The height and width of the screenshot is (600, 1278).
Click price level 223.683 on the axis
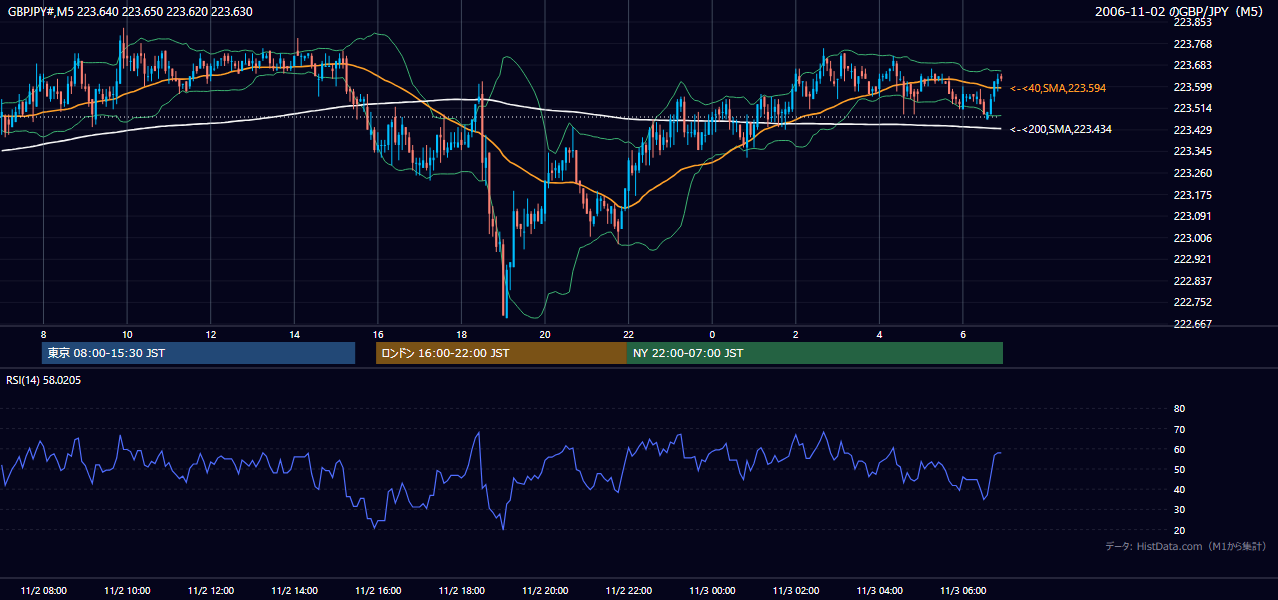pos(1192,65)
